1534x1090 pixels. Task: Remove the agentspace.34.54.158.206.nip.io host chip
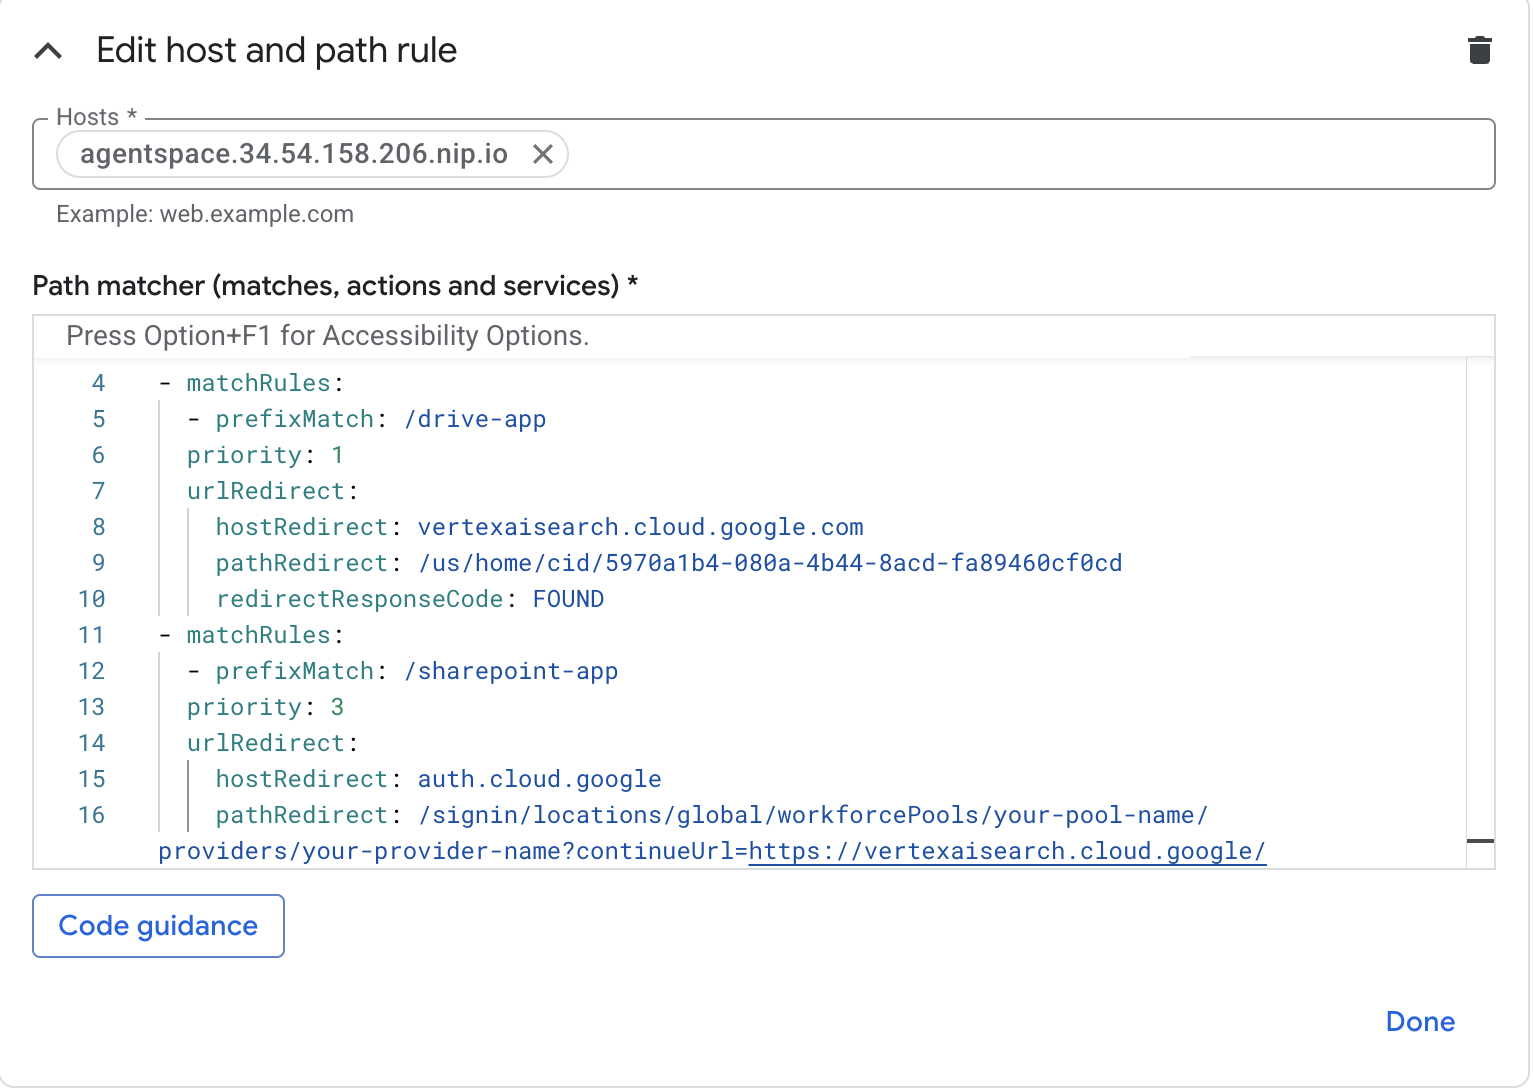[542, 154]
